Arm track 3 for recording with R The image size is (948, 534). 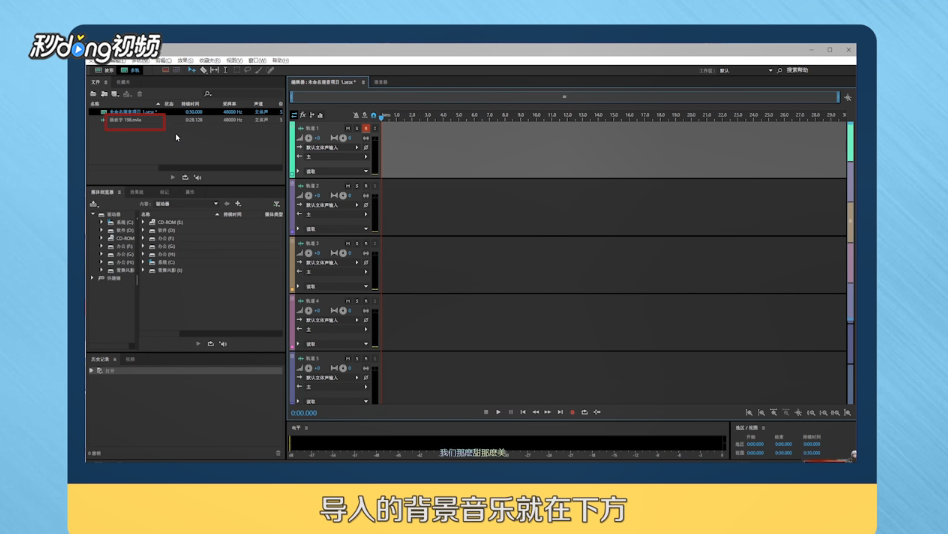click(x=366, y=243)
